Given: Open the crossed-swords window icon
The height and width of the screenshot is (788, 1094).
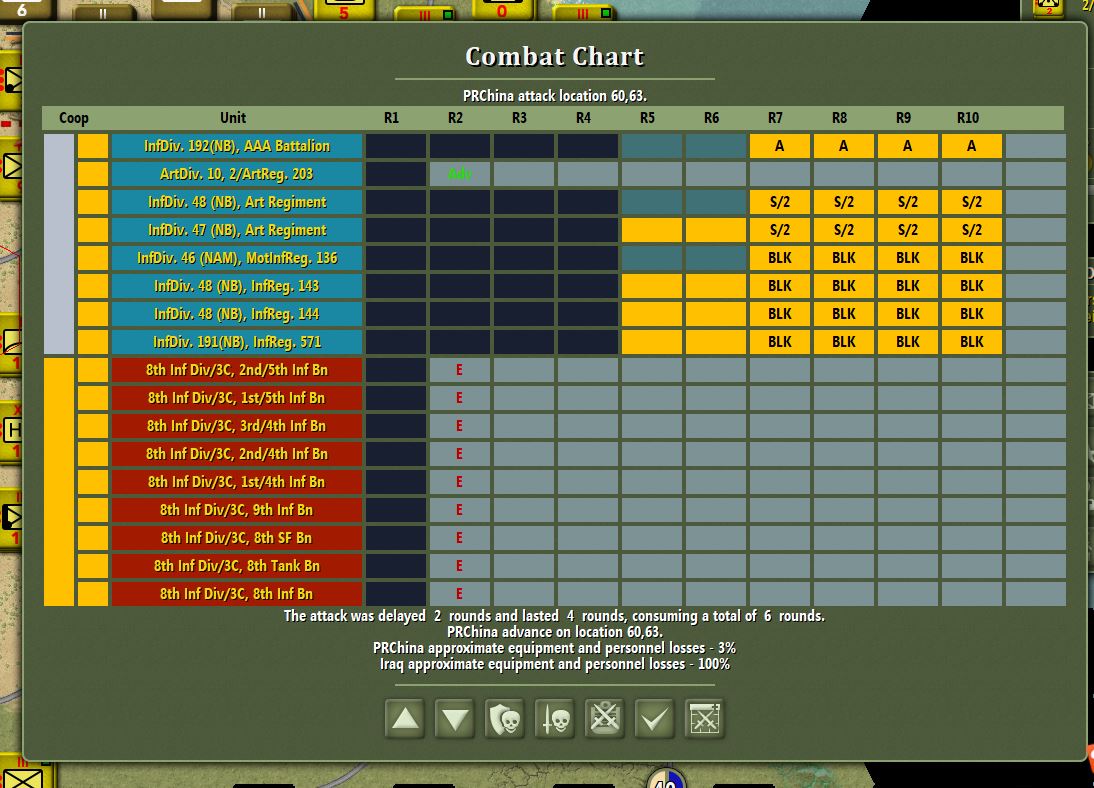Looking at the screenshot, I should tap(705, 718).
